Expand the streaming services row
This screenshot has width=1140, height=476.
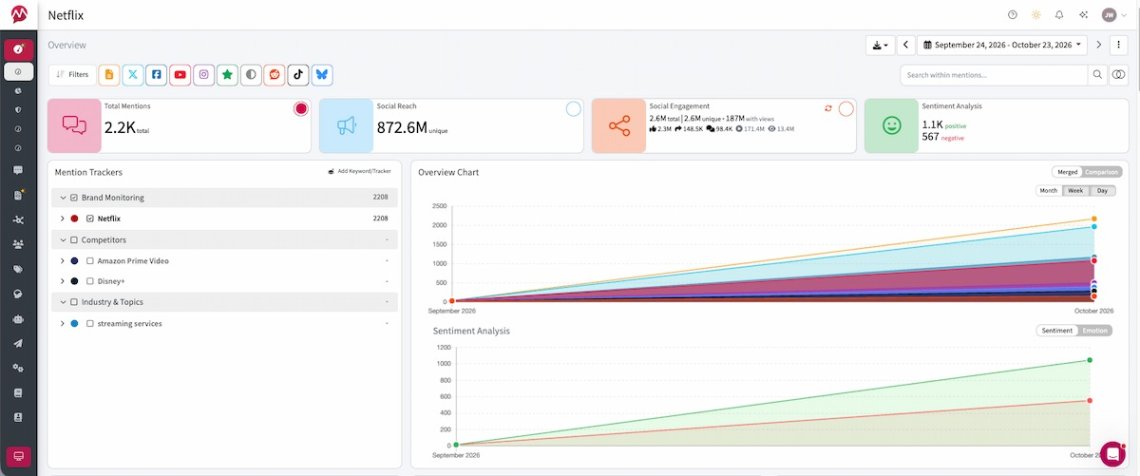(63, 323)
